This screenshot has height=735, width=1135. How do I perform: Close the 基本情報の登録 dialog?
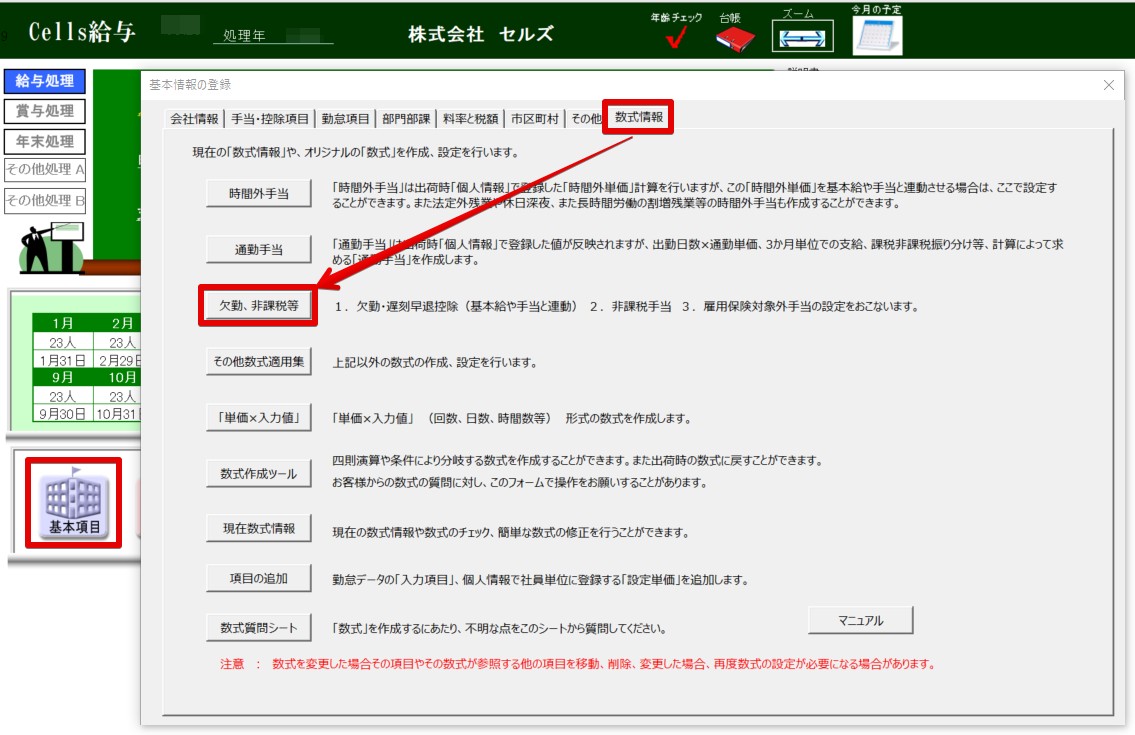pyautogui.click(x=1108, y=85)
